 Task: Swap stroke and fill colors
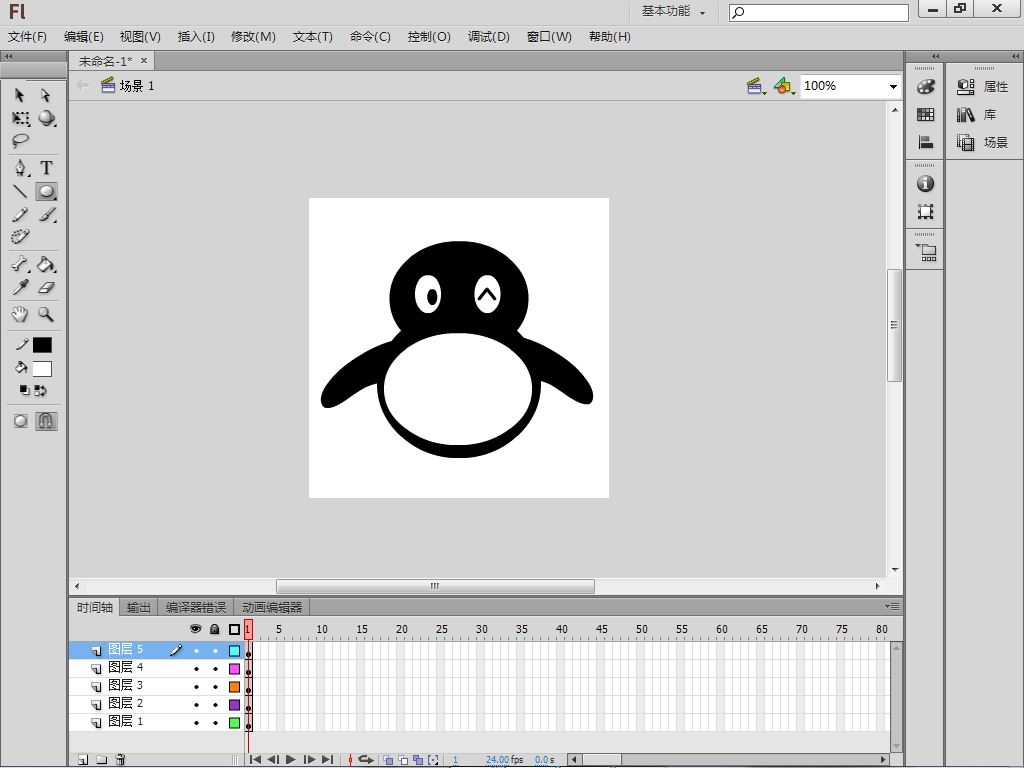(x=40, y=391)
